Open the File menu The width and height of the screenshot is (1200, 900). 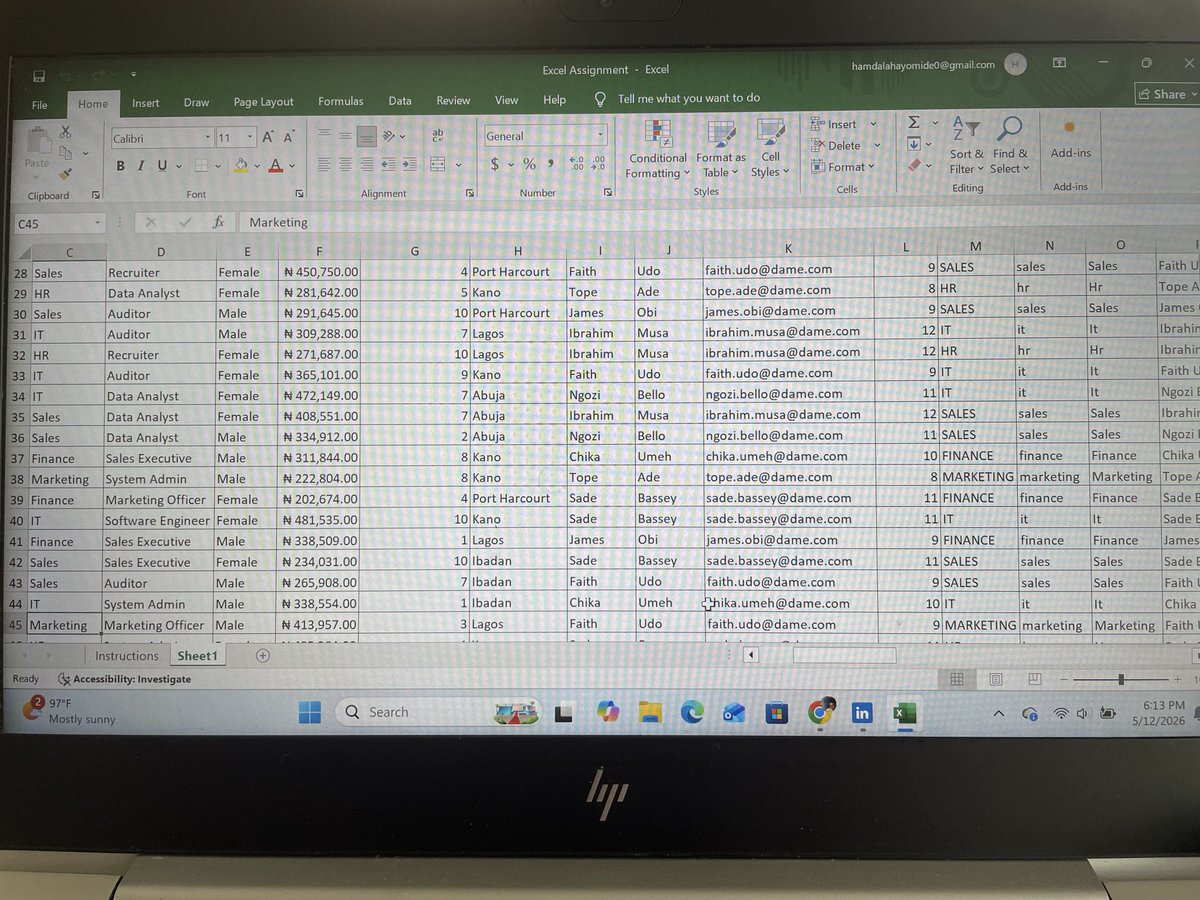[x=40, y=104]
